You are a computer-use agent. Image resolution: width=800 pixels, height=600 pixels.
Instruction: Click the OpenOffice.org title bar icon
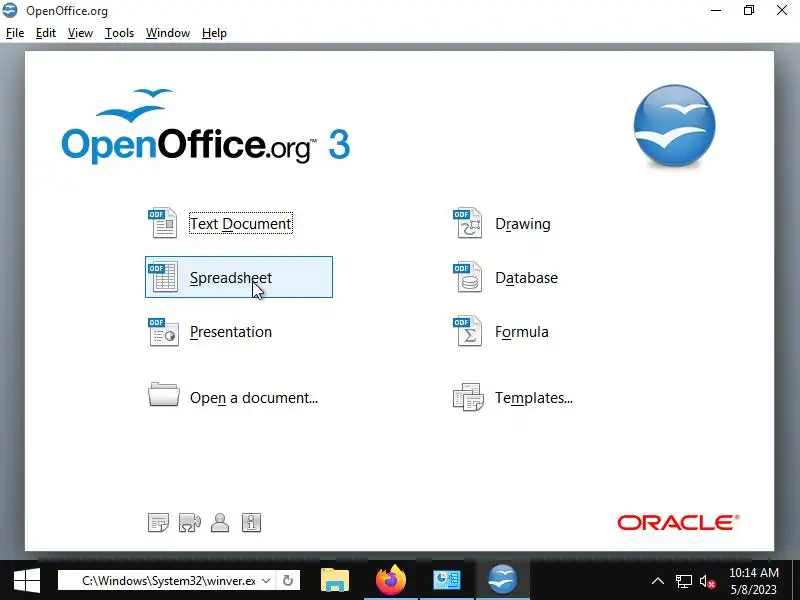pyautogui.click(x=10, y=10)
